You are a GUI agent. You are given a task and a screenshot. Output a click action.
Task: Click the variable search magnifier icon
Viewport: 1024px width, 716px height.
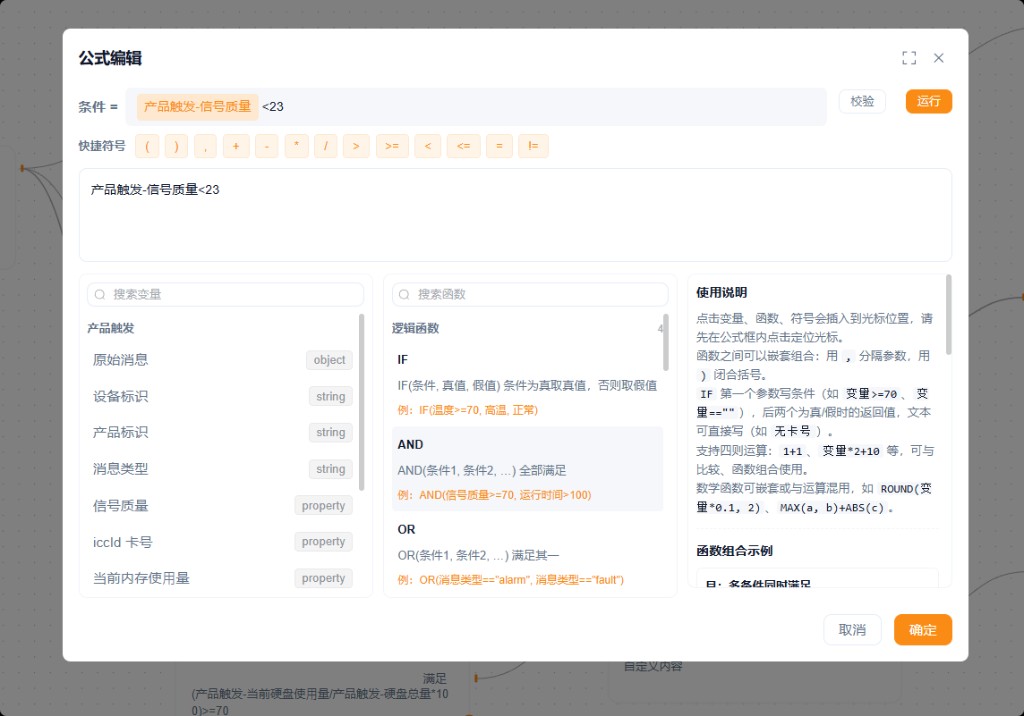click(x=100, y=295)
